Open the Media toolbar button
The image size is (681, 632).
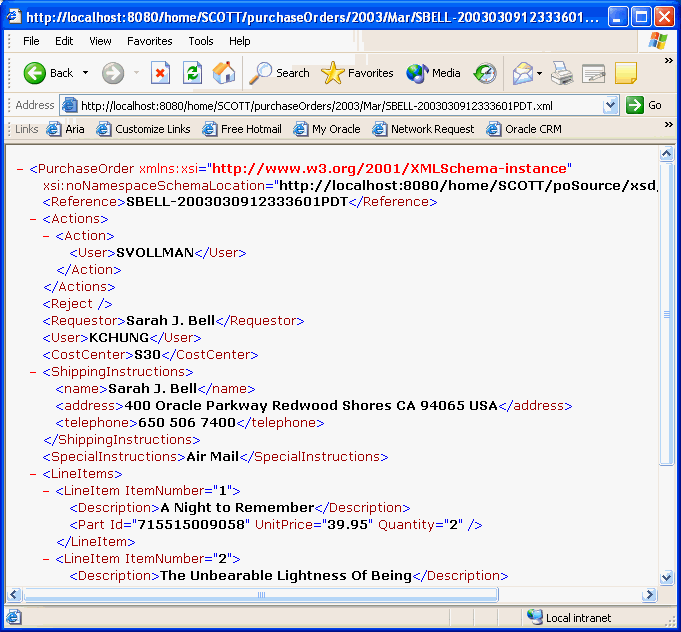click(x=434, y=73)
